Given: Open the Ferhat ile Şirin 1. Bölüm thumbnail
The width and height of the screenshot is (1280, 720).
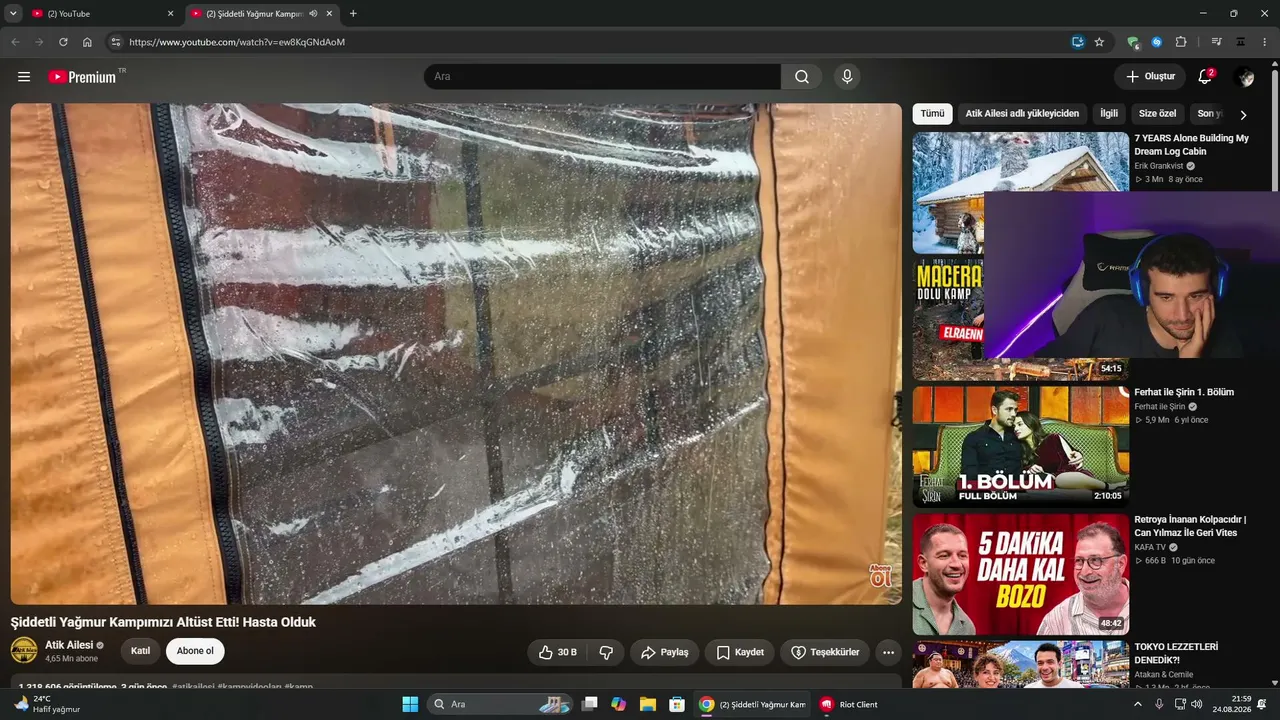Looking at the screenshot, I should [1020, 447].
